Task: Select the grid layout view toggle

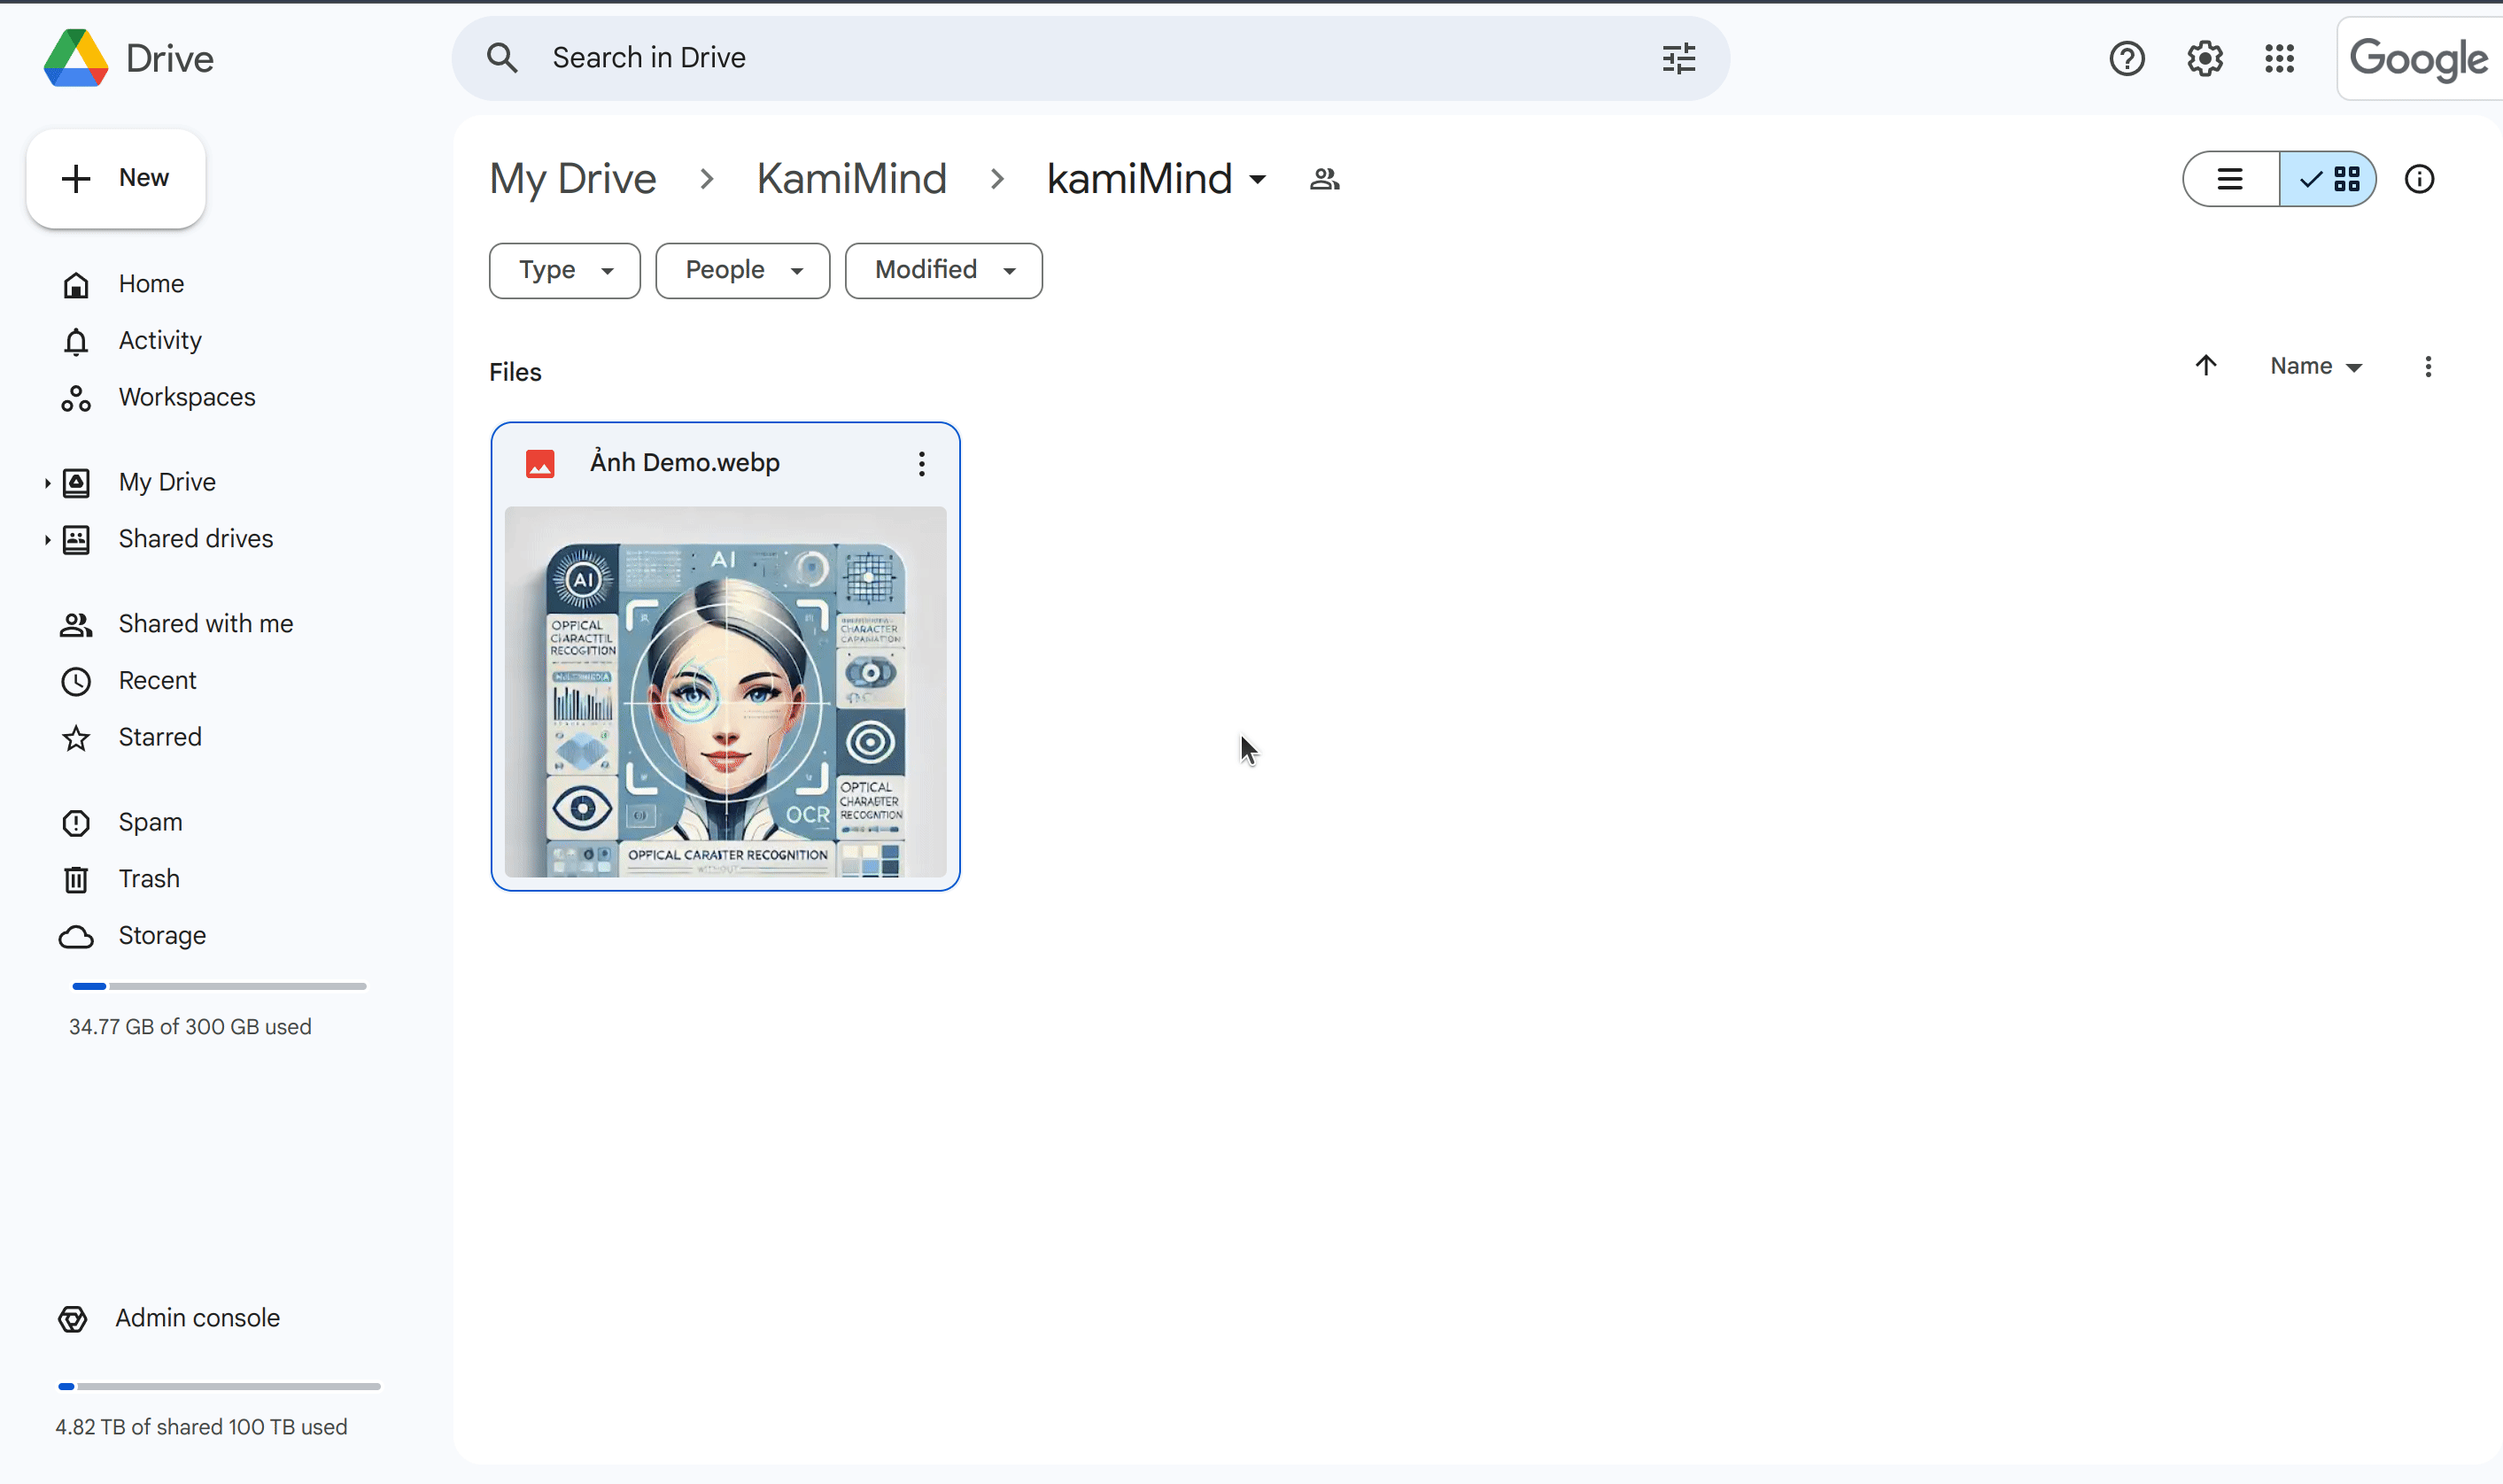Action: coord(2328,179)
